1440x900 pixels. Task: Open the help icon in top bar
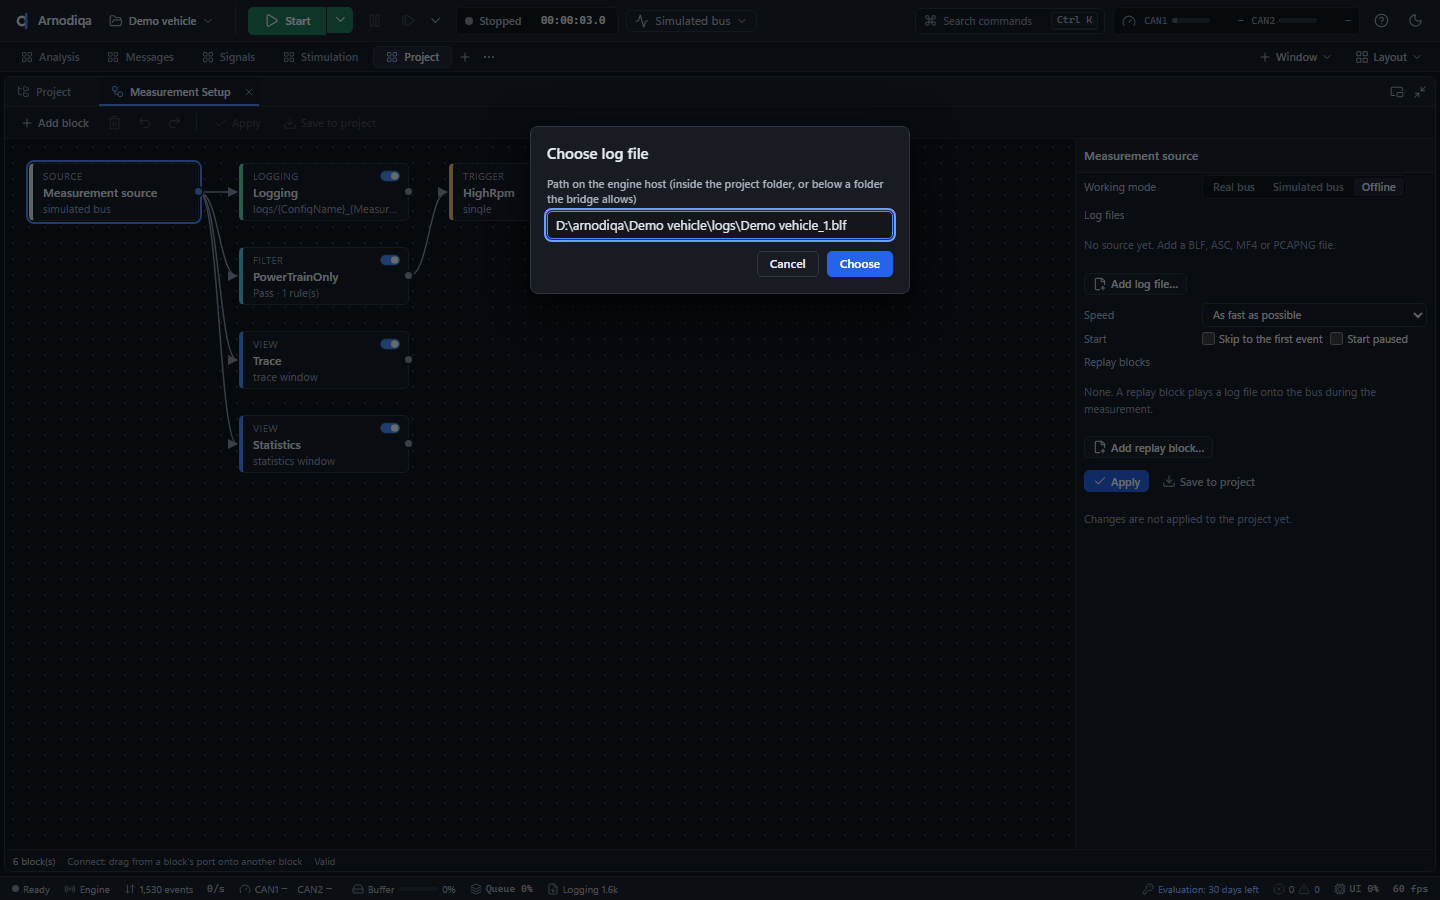tap(1381, 21)
